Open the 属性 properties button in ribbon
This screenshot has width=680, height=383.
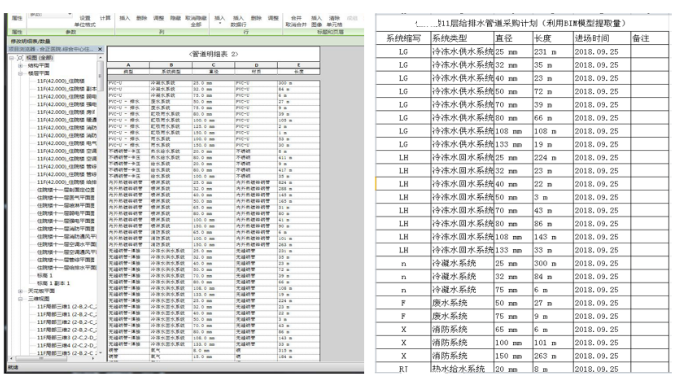point(17,18)
